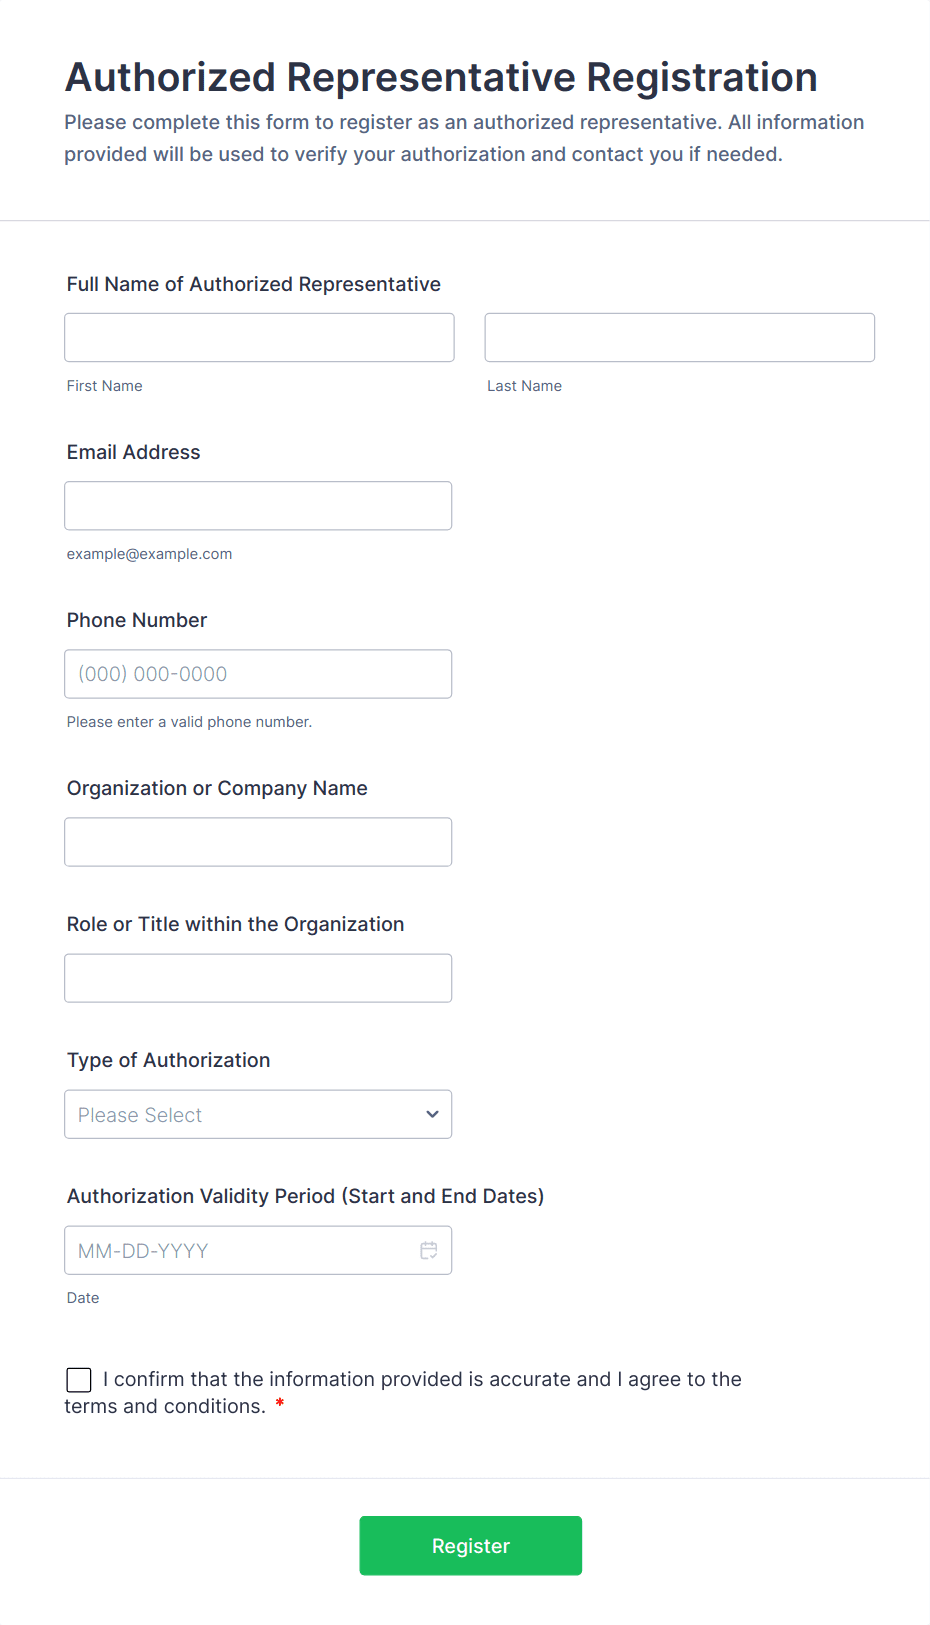Open the Please Select authorization combo box
This screenshot has width=930, height=1625.
pyautogui.click(x=240, y=1114)
